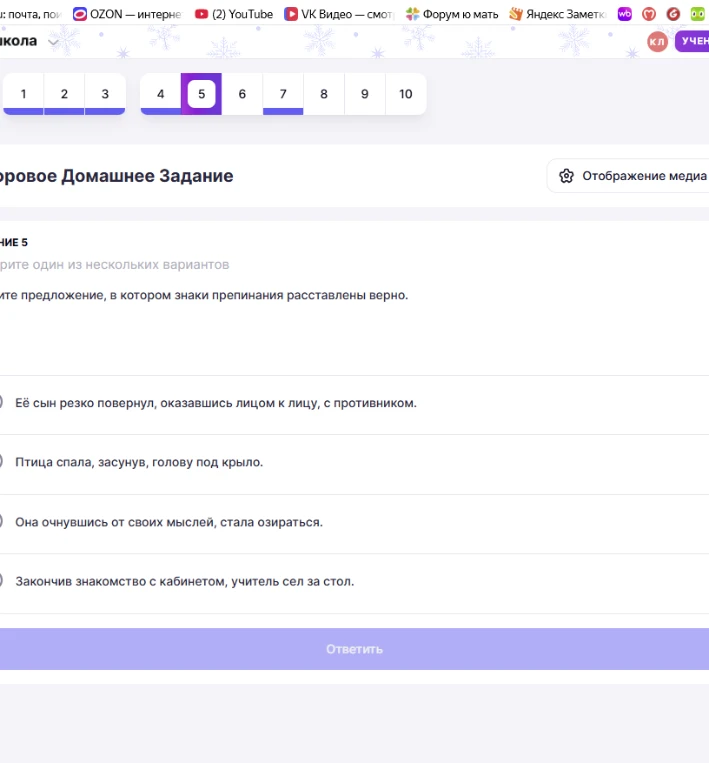
Task: Go to question 2
Action: coord(64,94)
